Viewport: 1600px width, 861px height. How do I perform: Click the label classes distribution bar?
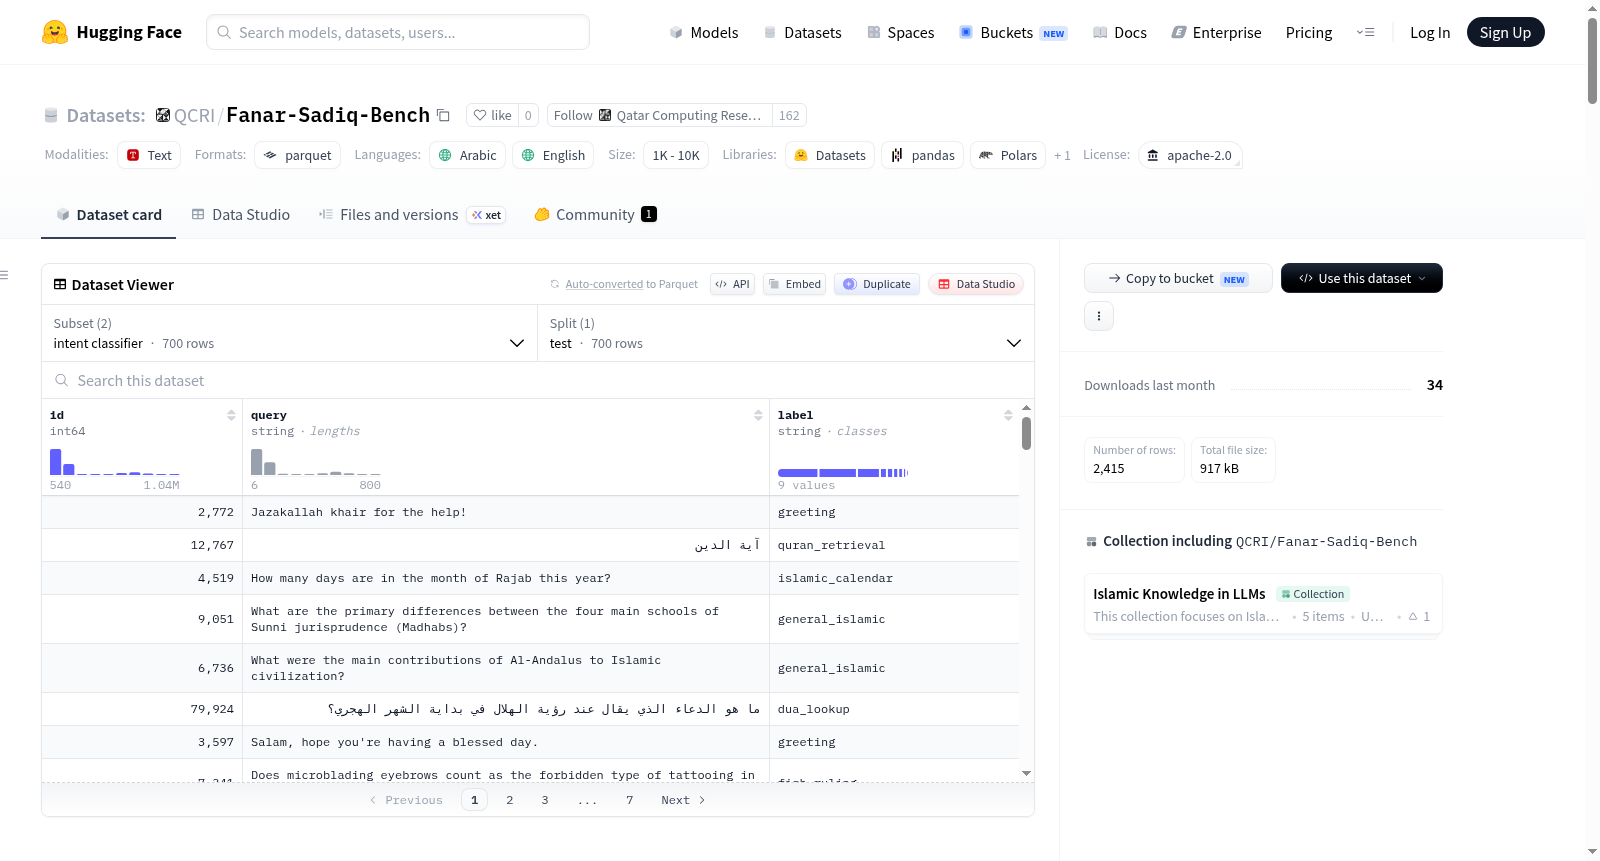(843, 473)
